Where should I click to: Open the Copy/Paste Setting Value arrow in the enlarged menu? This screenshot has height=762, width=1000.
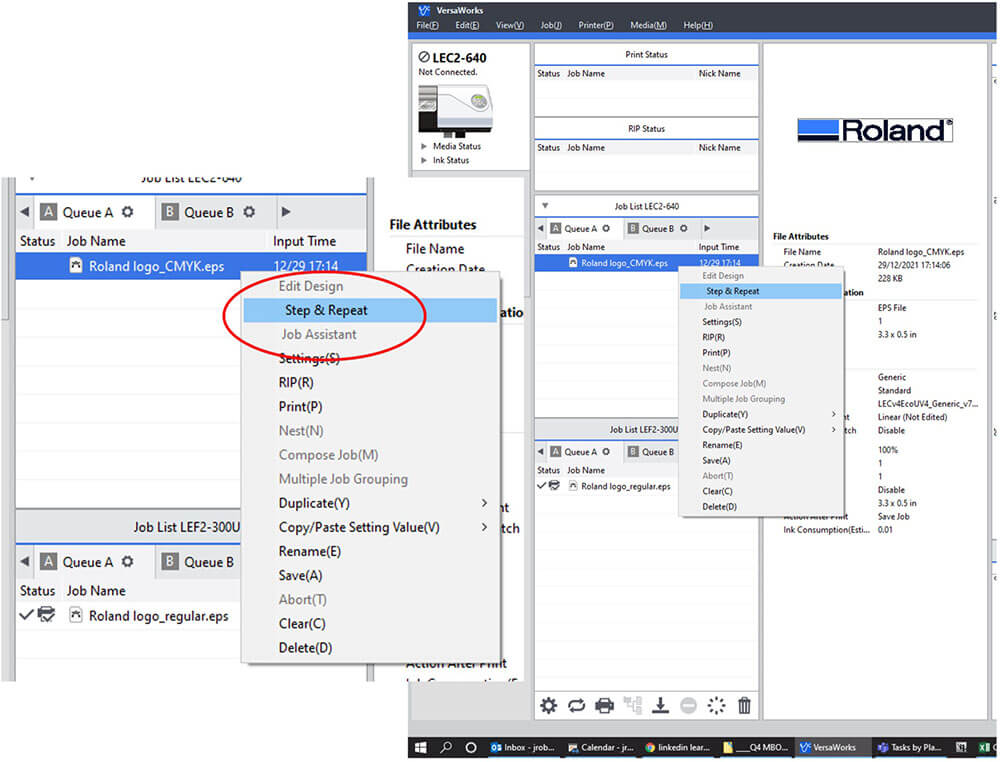coord(485,527)
